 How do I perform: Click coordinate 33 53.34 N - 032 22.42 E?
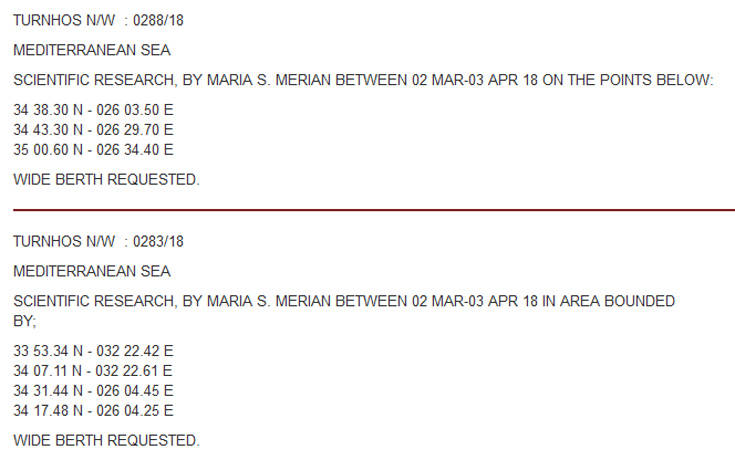(x=93, y=351)
